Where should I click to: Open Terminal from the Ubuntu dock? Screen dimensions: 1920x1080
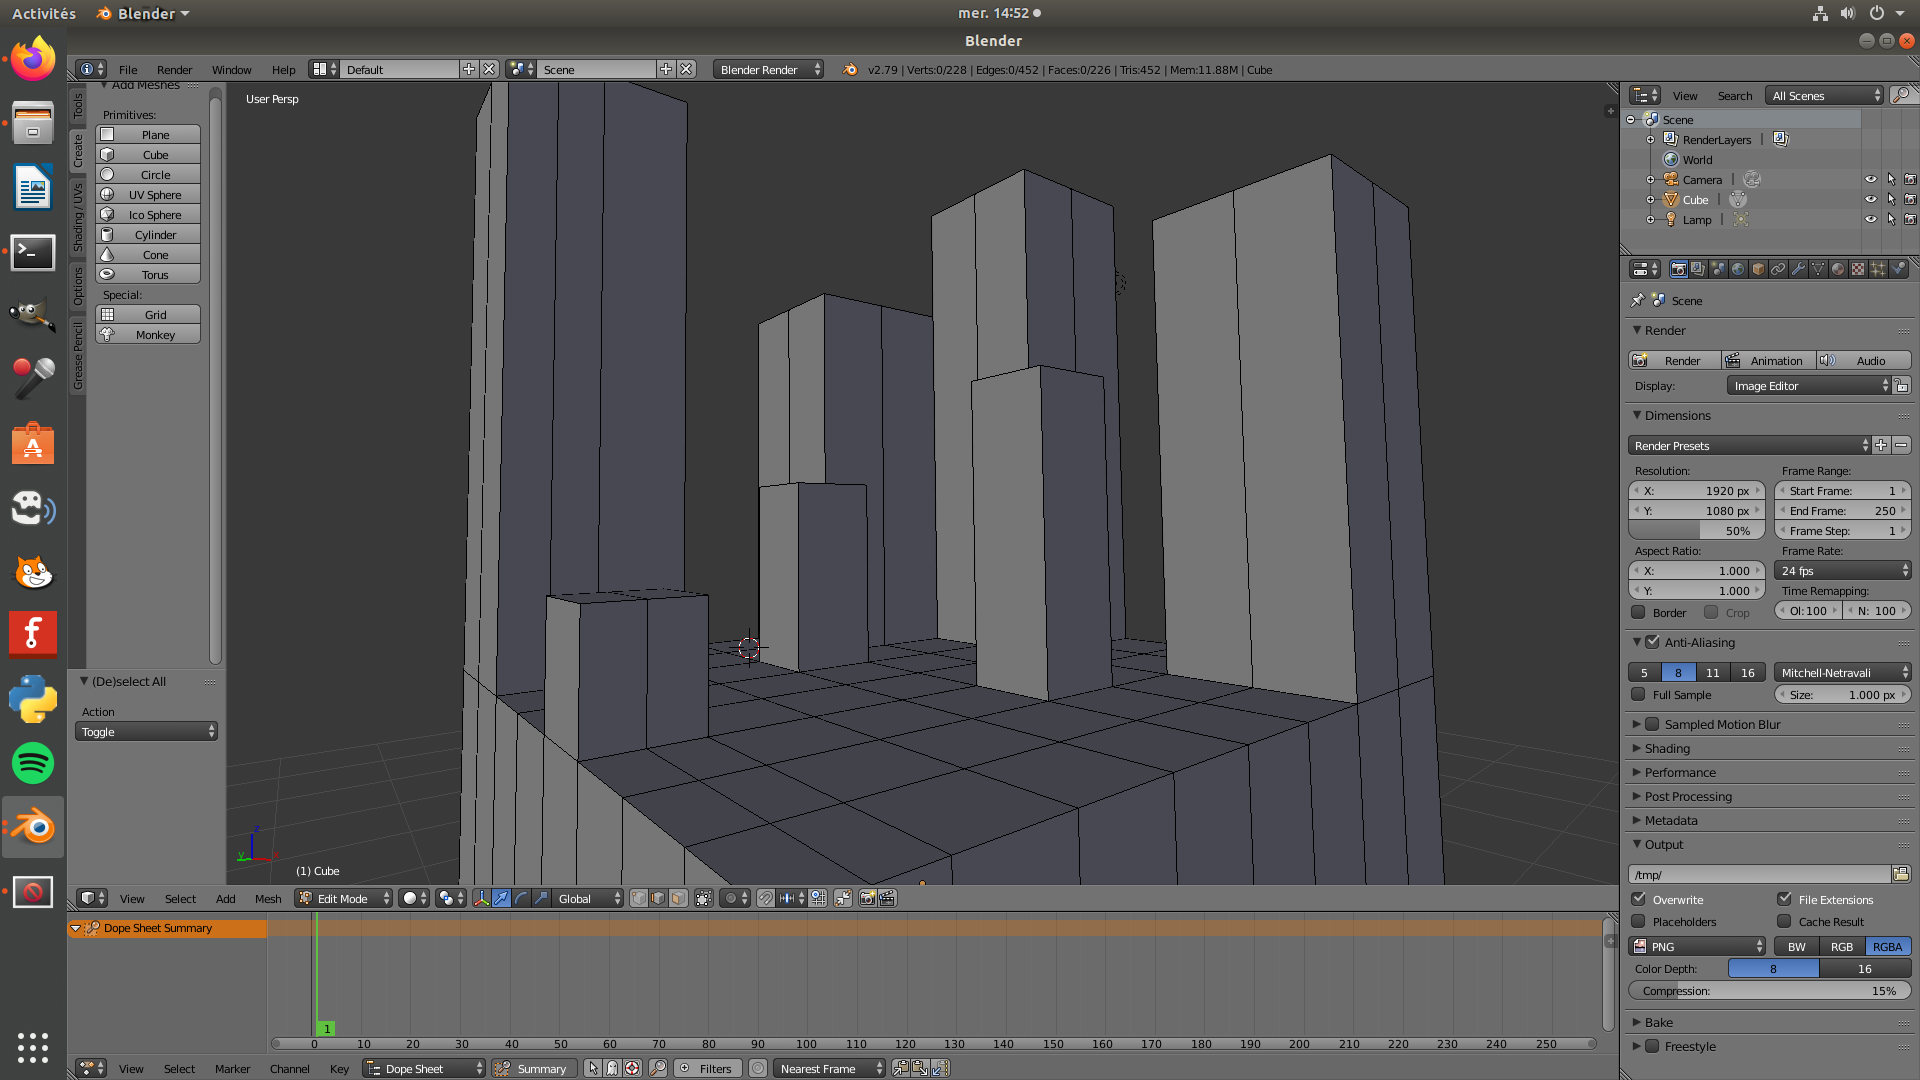click(33, 252)
